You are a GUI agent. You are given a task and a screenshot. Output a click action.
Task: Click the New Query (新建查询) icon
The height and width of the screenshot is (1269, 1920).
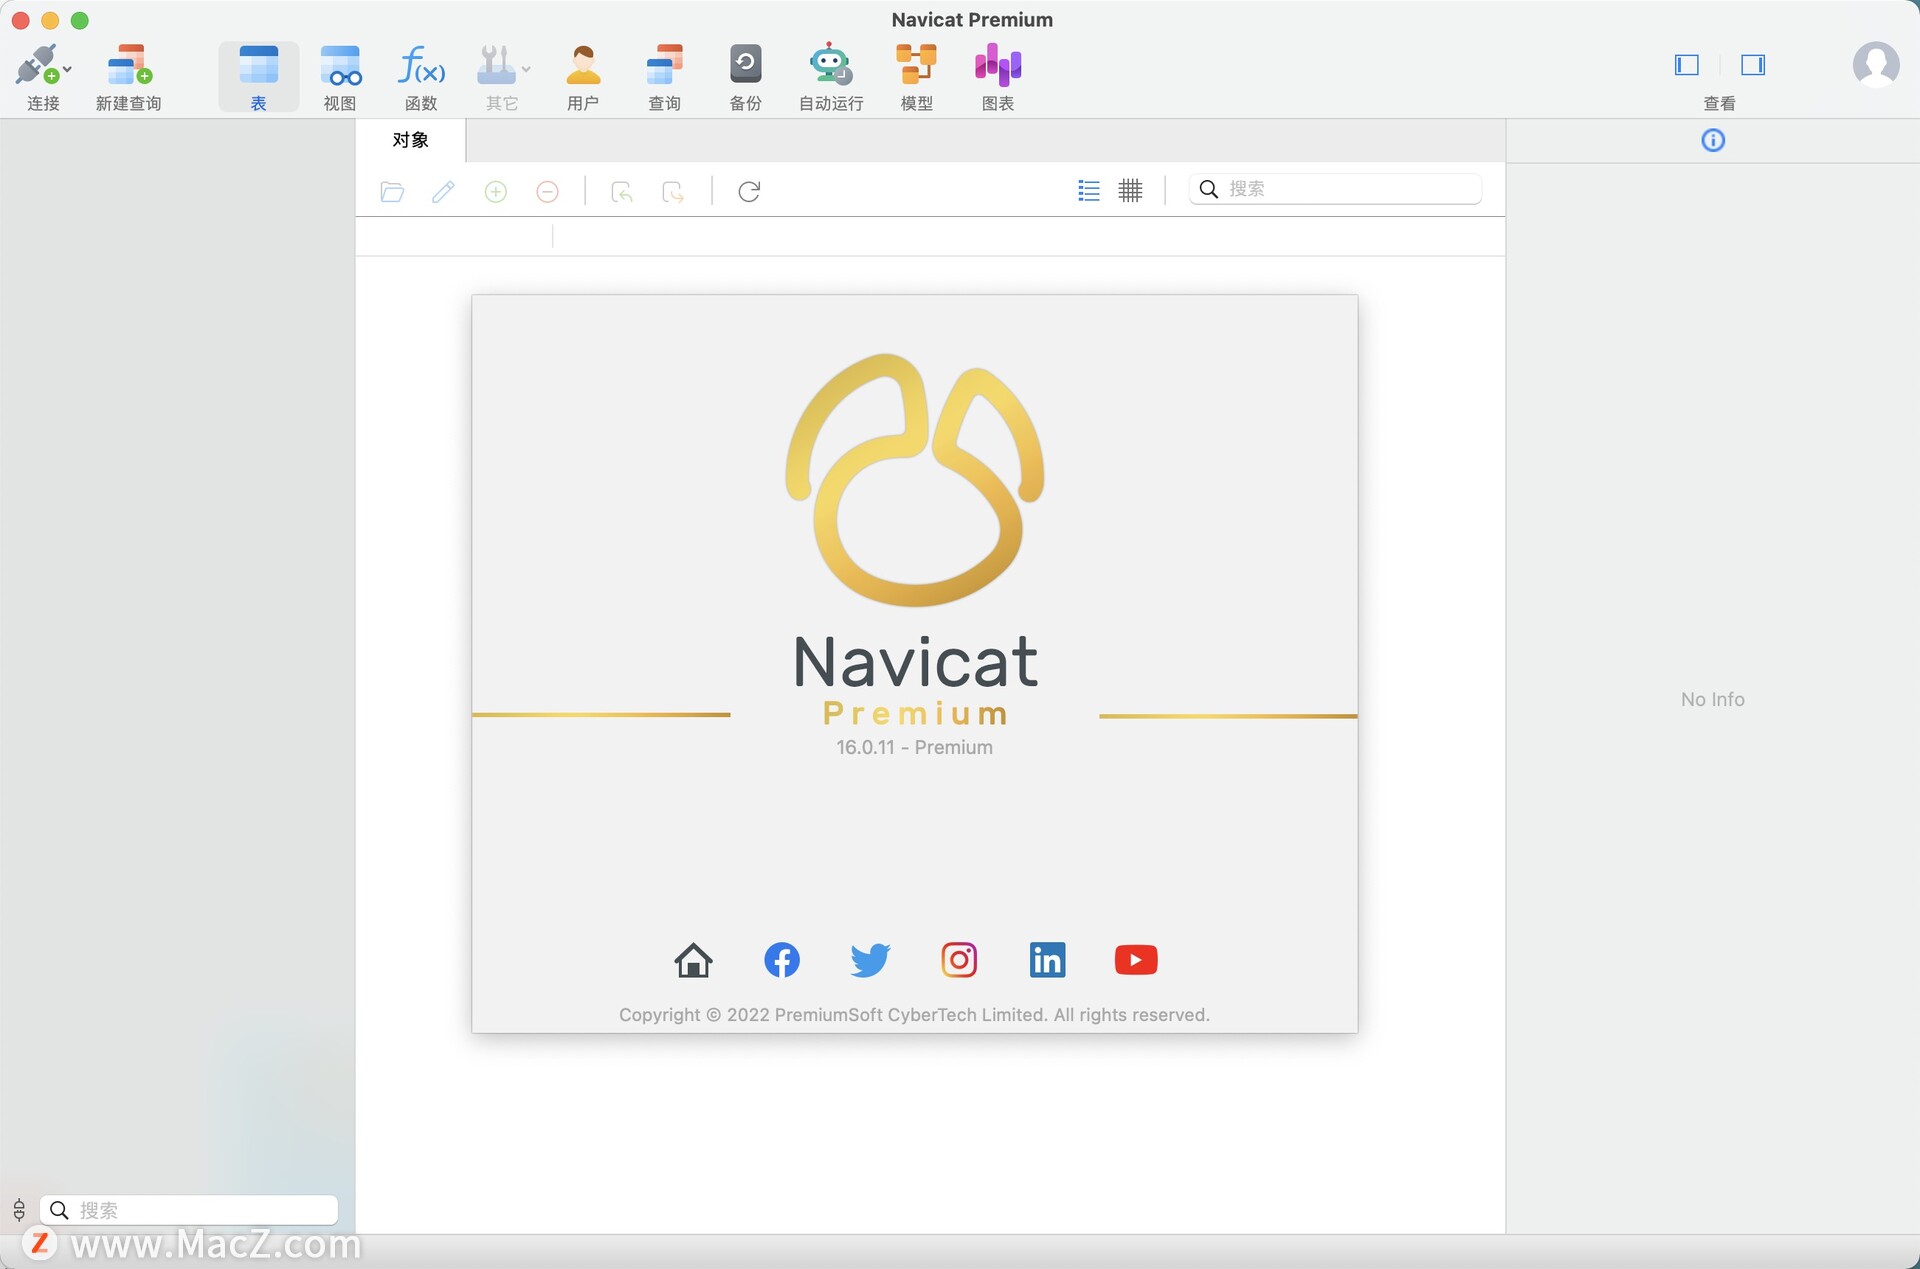(x=128, y=66)
